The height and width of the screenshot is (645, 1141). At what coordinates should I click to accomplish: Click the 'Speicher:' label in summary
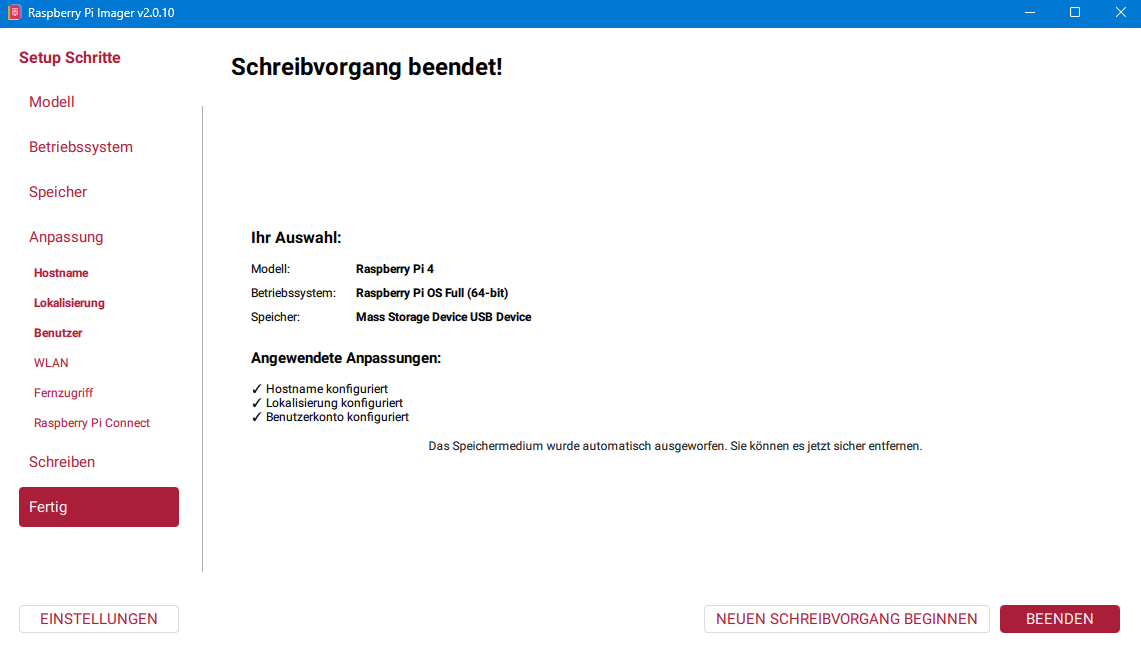pos(275,317)
